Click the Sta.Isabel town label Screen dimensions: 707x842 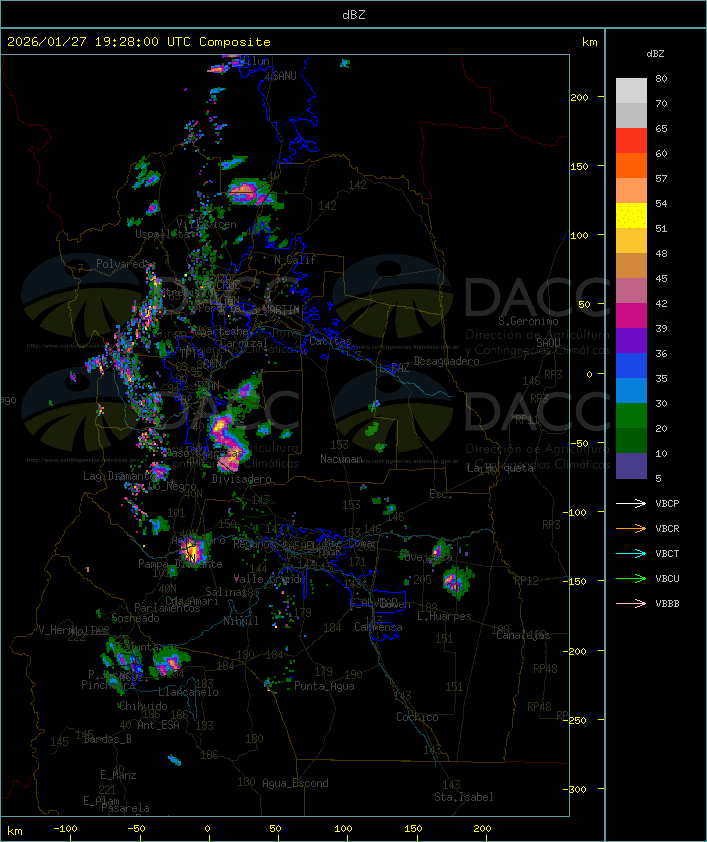pyautogui.click(x=463, y=797)
